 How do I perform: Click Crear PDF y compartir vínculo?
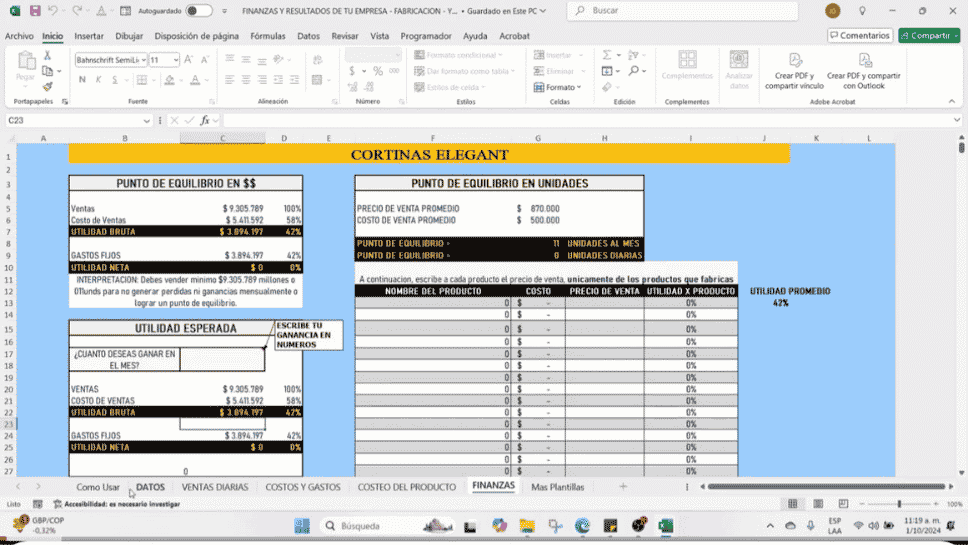click(x=795, y=71)
